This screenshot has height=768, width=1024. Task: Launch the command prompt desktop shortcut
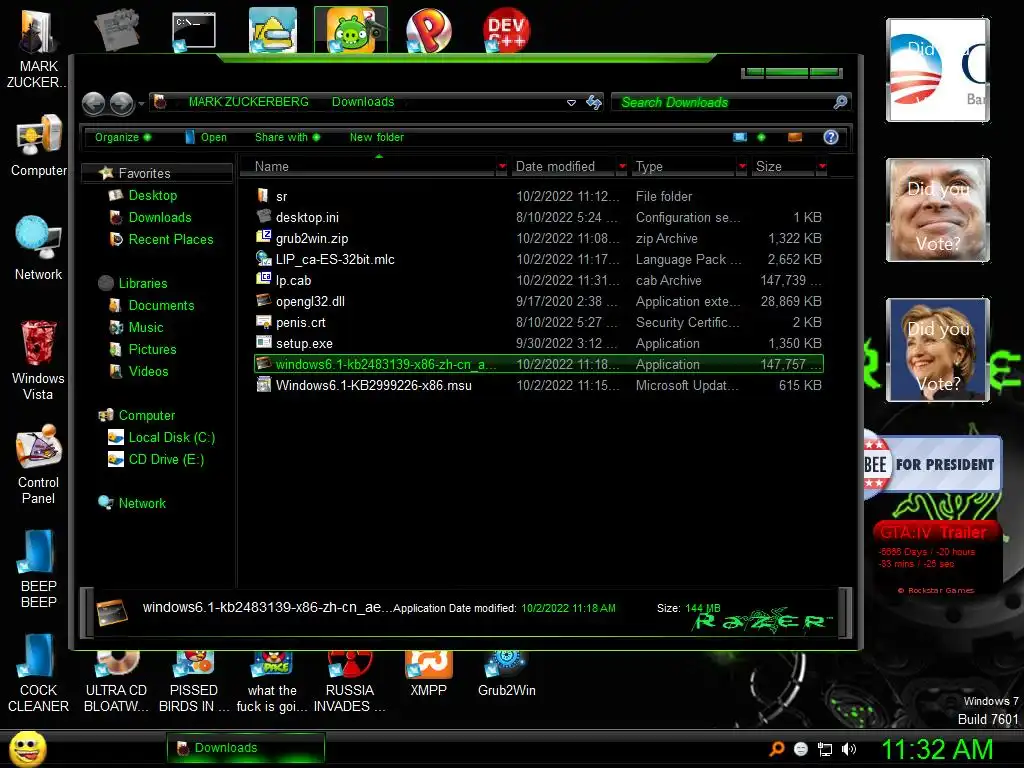(194, 30)
